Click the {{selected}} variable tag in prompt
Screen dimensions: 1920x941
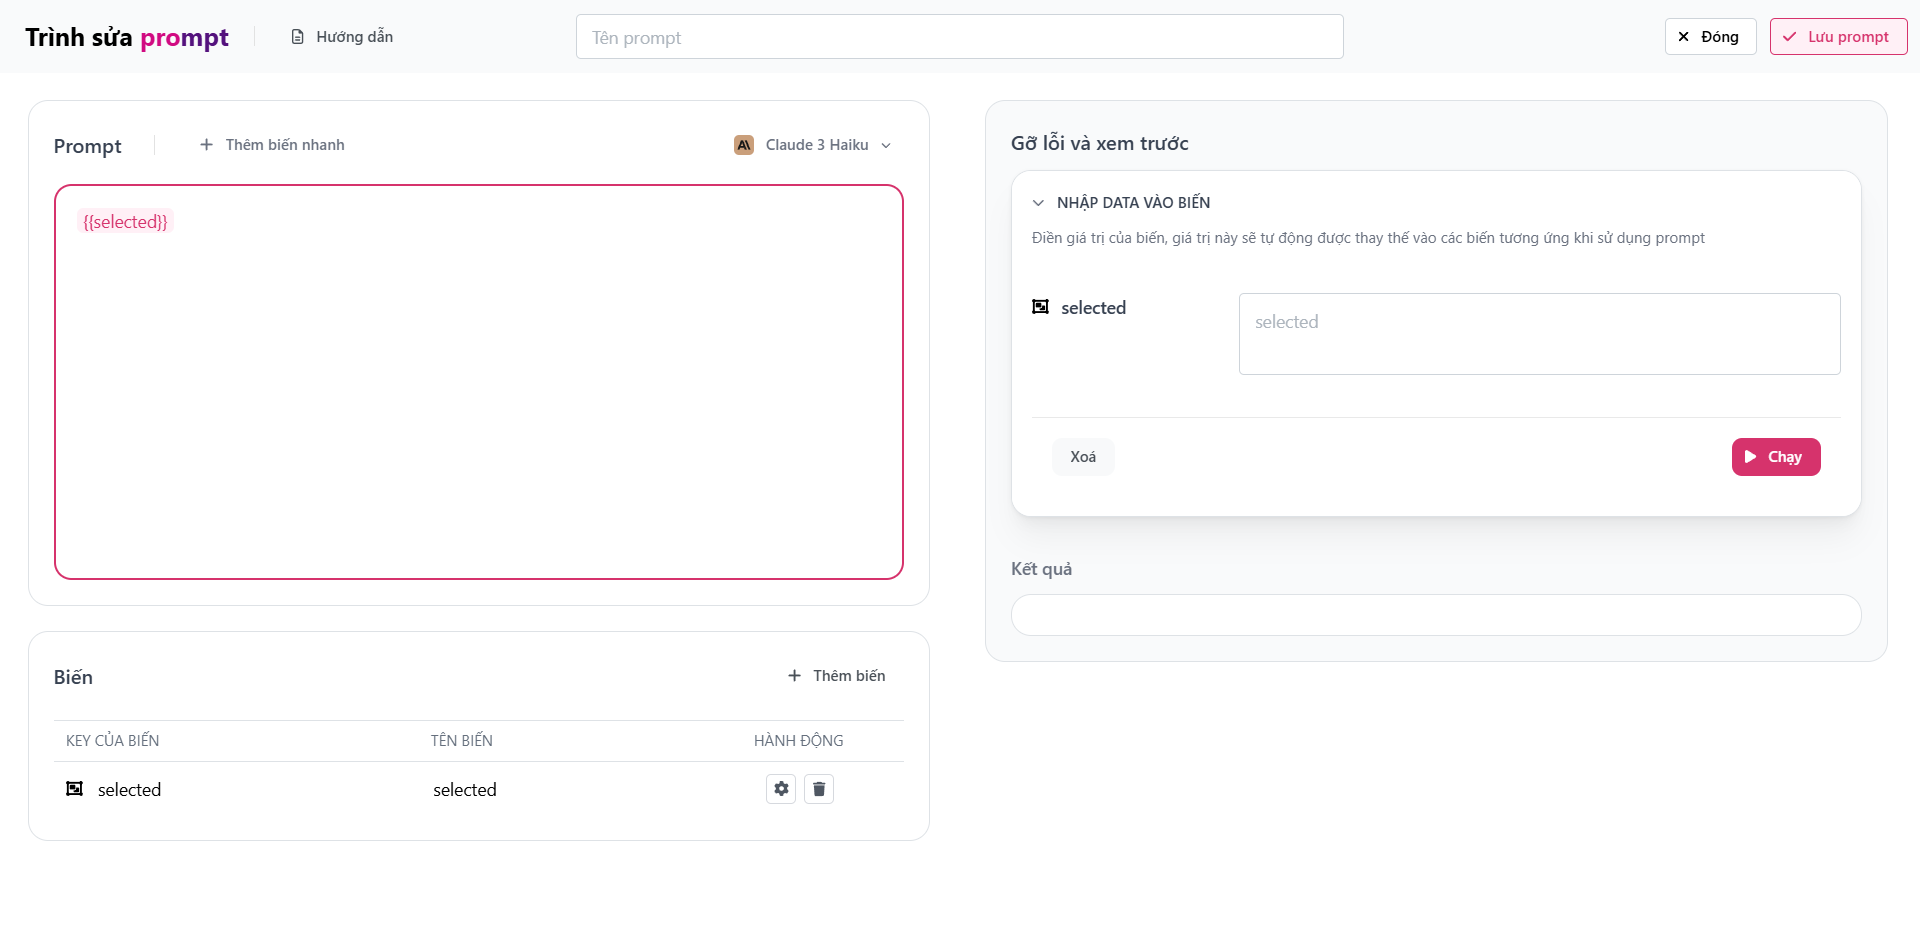(125, 222)
